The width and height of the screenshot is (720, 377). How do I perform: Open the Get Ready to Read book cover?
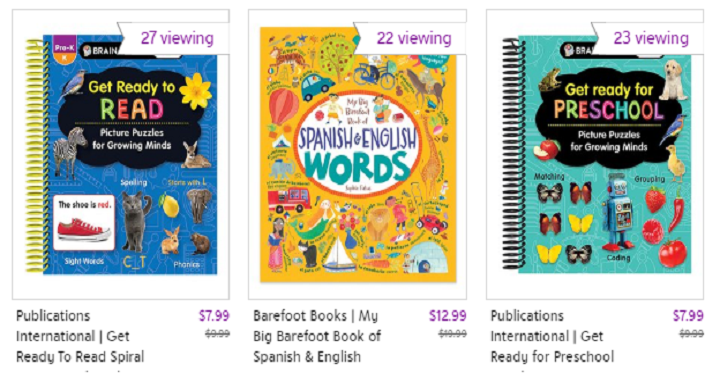[121, 155]
